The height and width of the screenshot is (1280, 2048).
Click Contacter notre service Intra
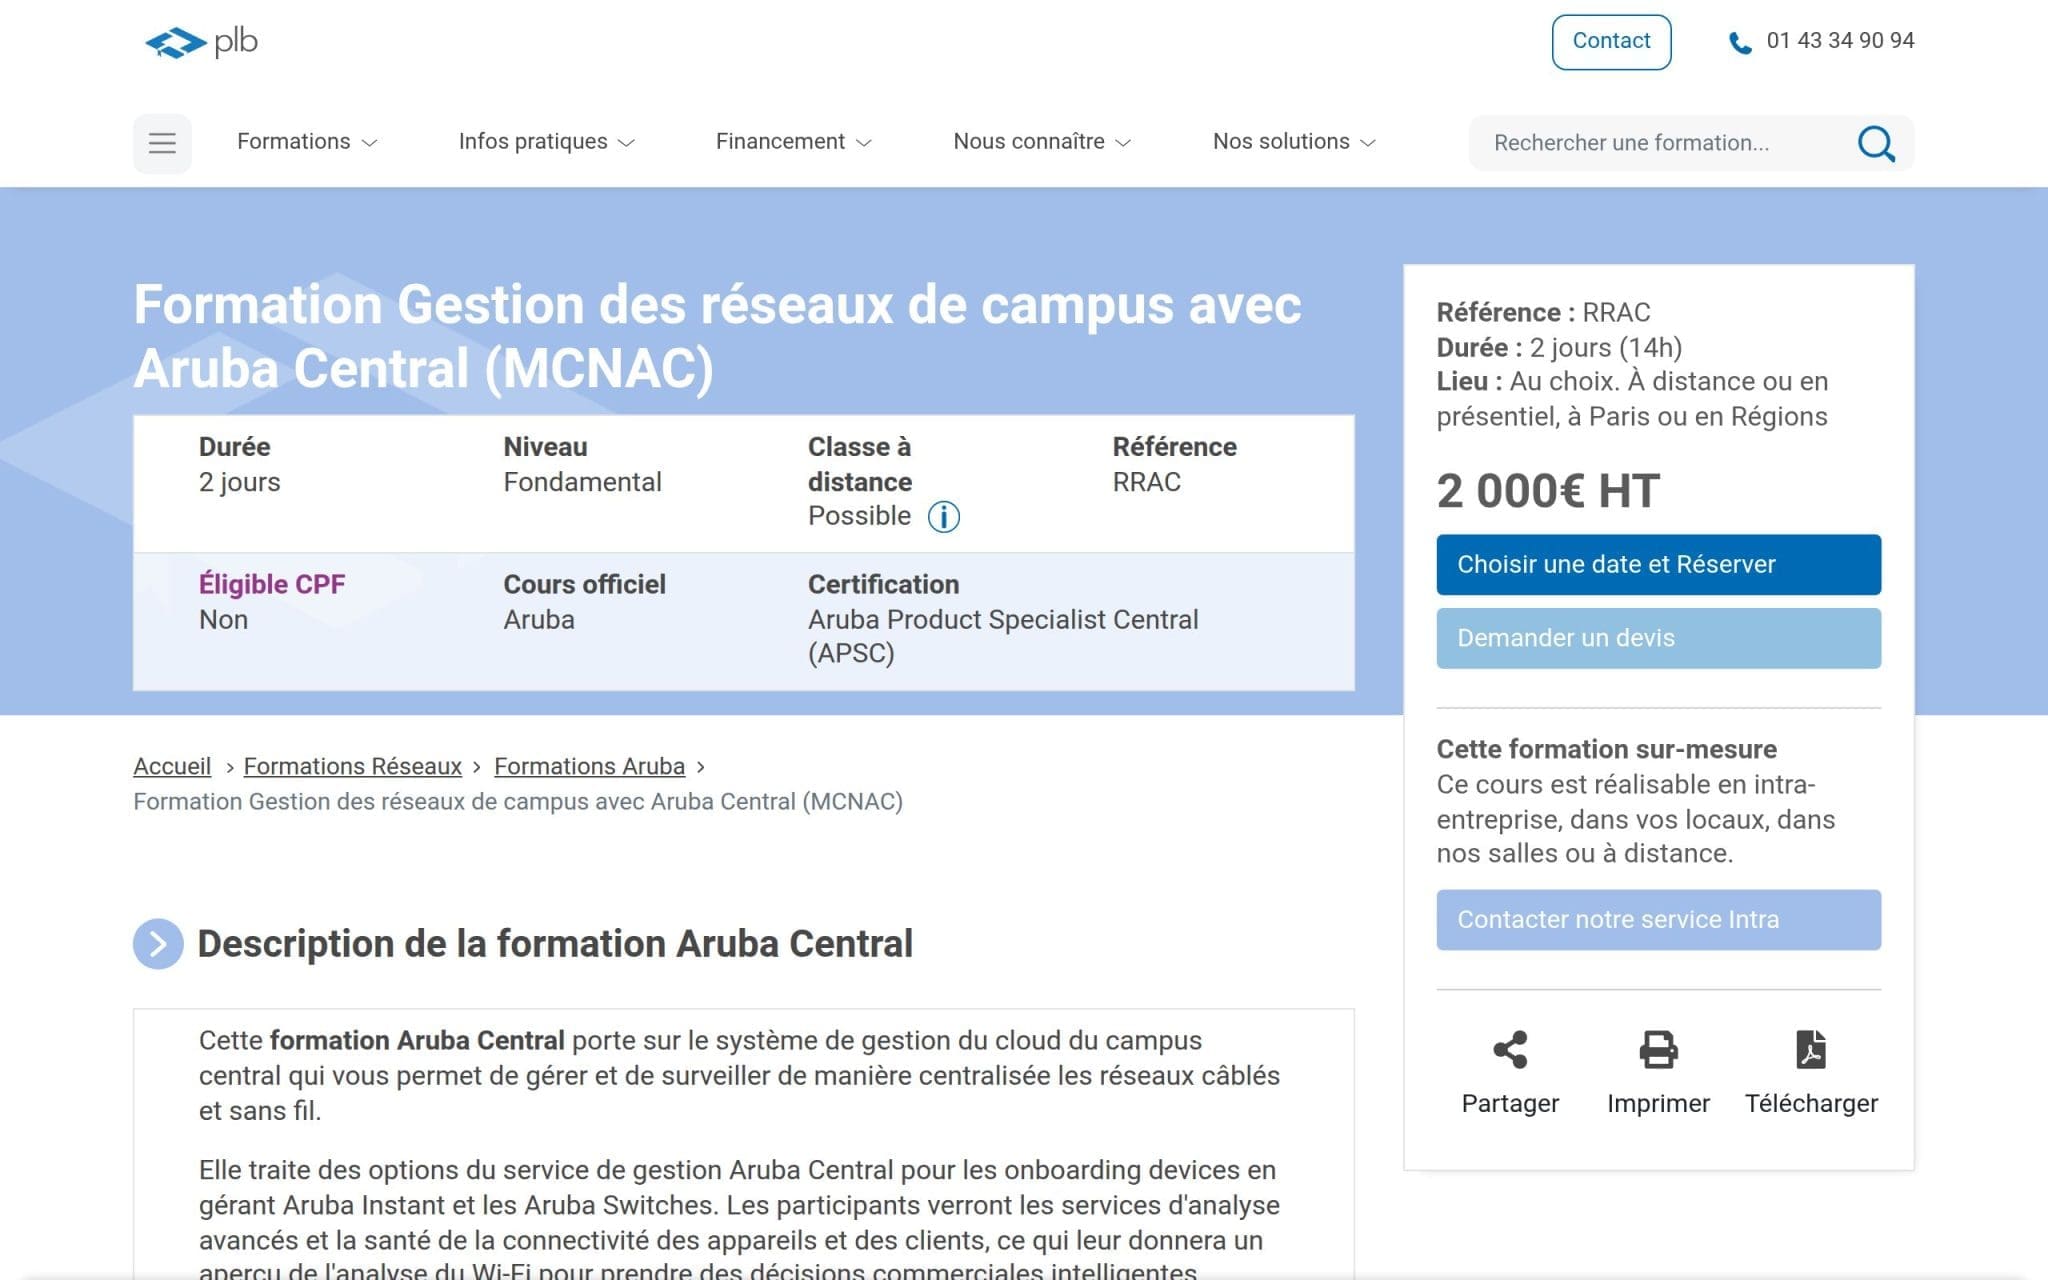(x=1658, y=920)
